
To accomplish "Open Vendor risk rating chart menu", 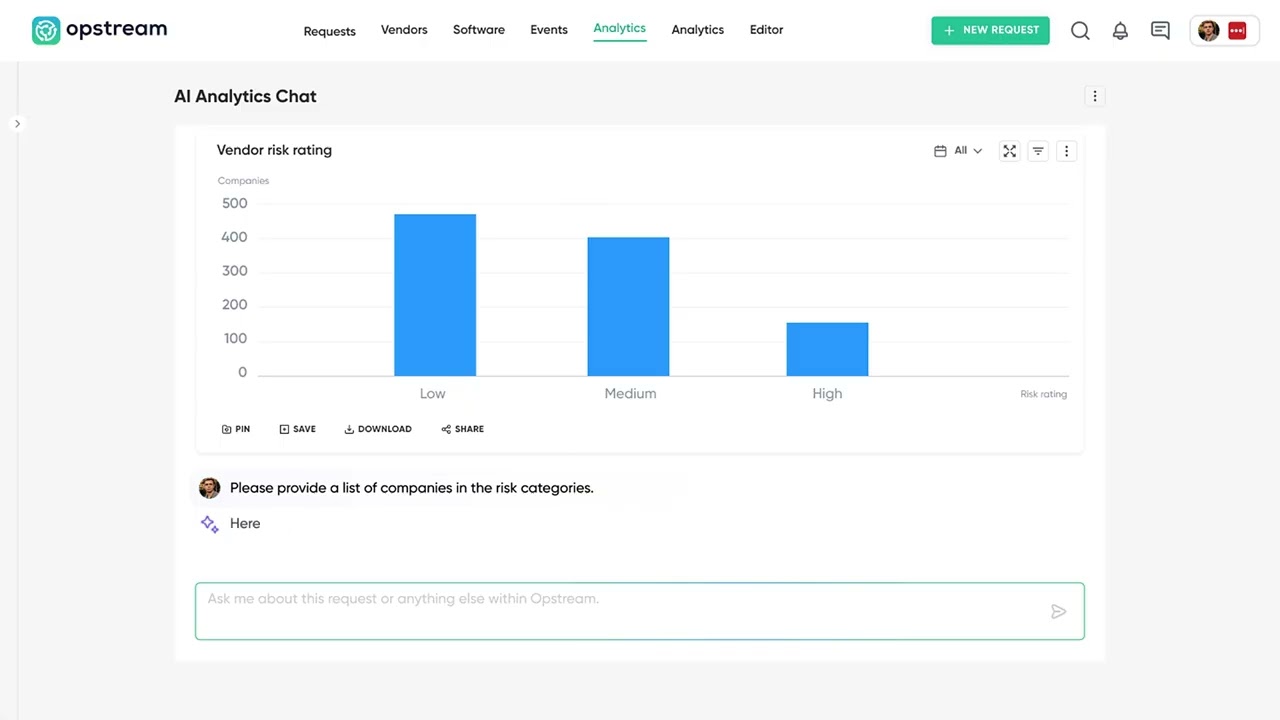I will (x=1066, y=151).
